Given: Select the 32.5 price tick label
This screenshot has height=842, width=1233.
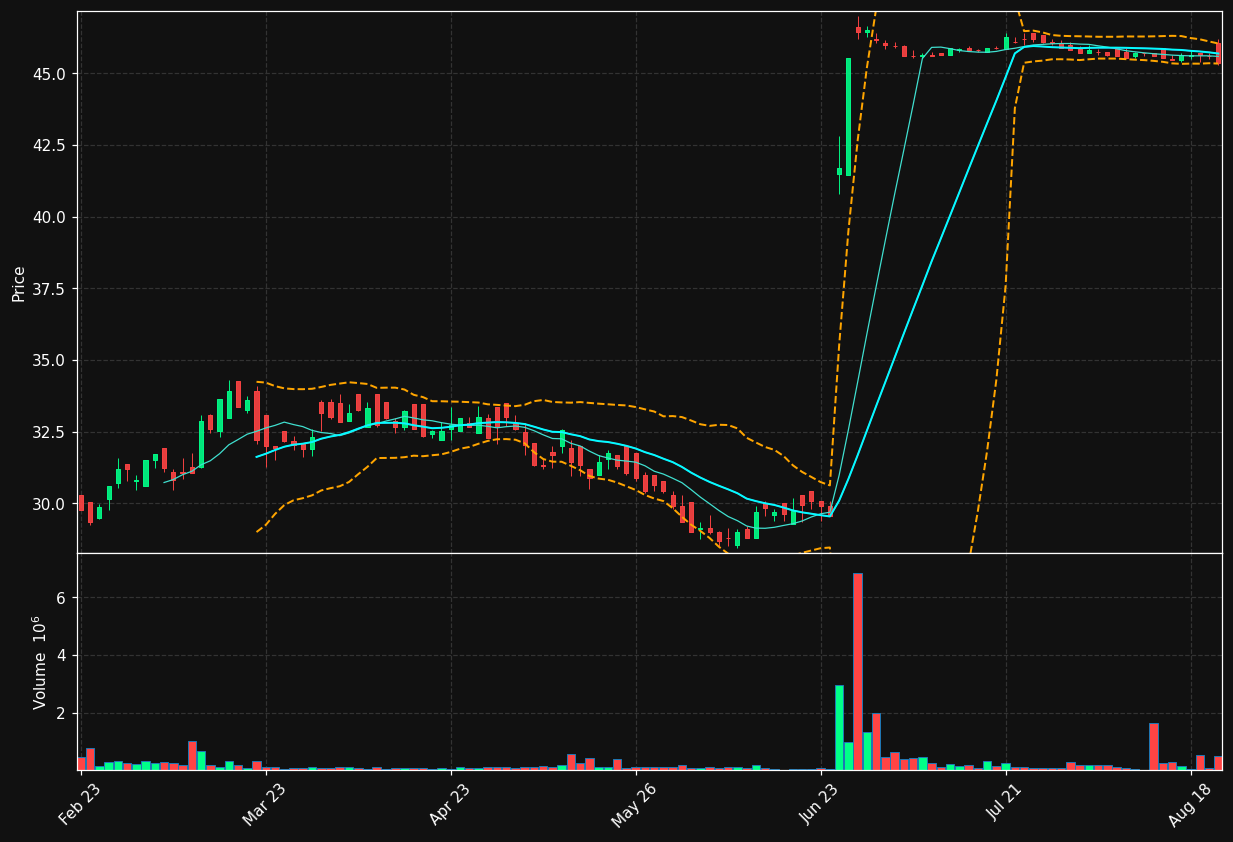Looking at the screenshot, I should pos(50,432).
